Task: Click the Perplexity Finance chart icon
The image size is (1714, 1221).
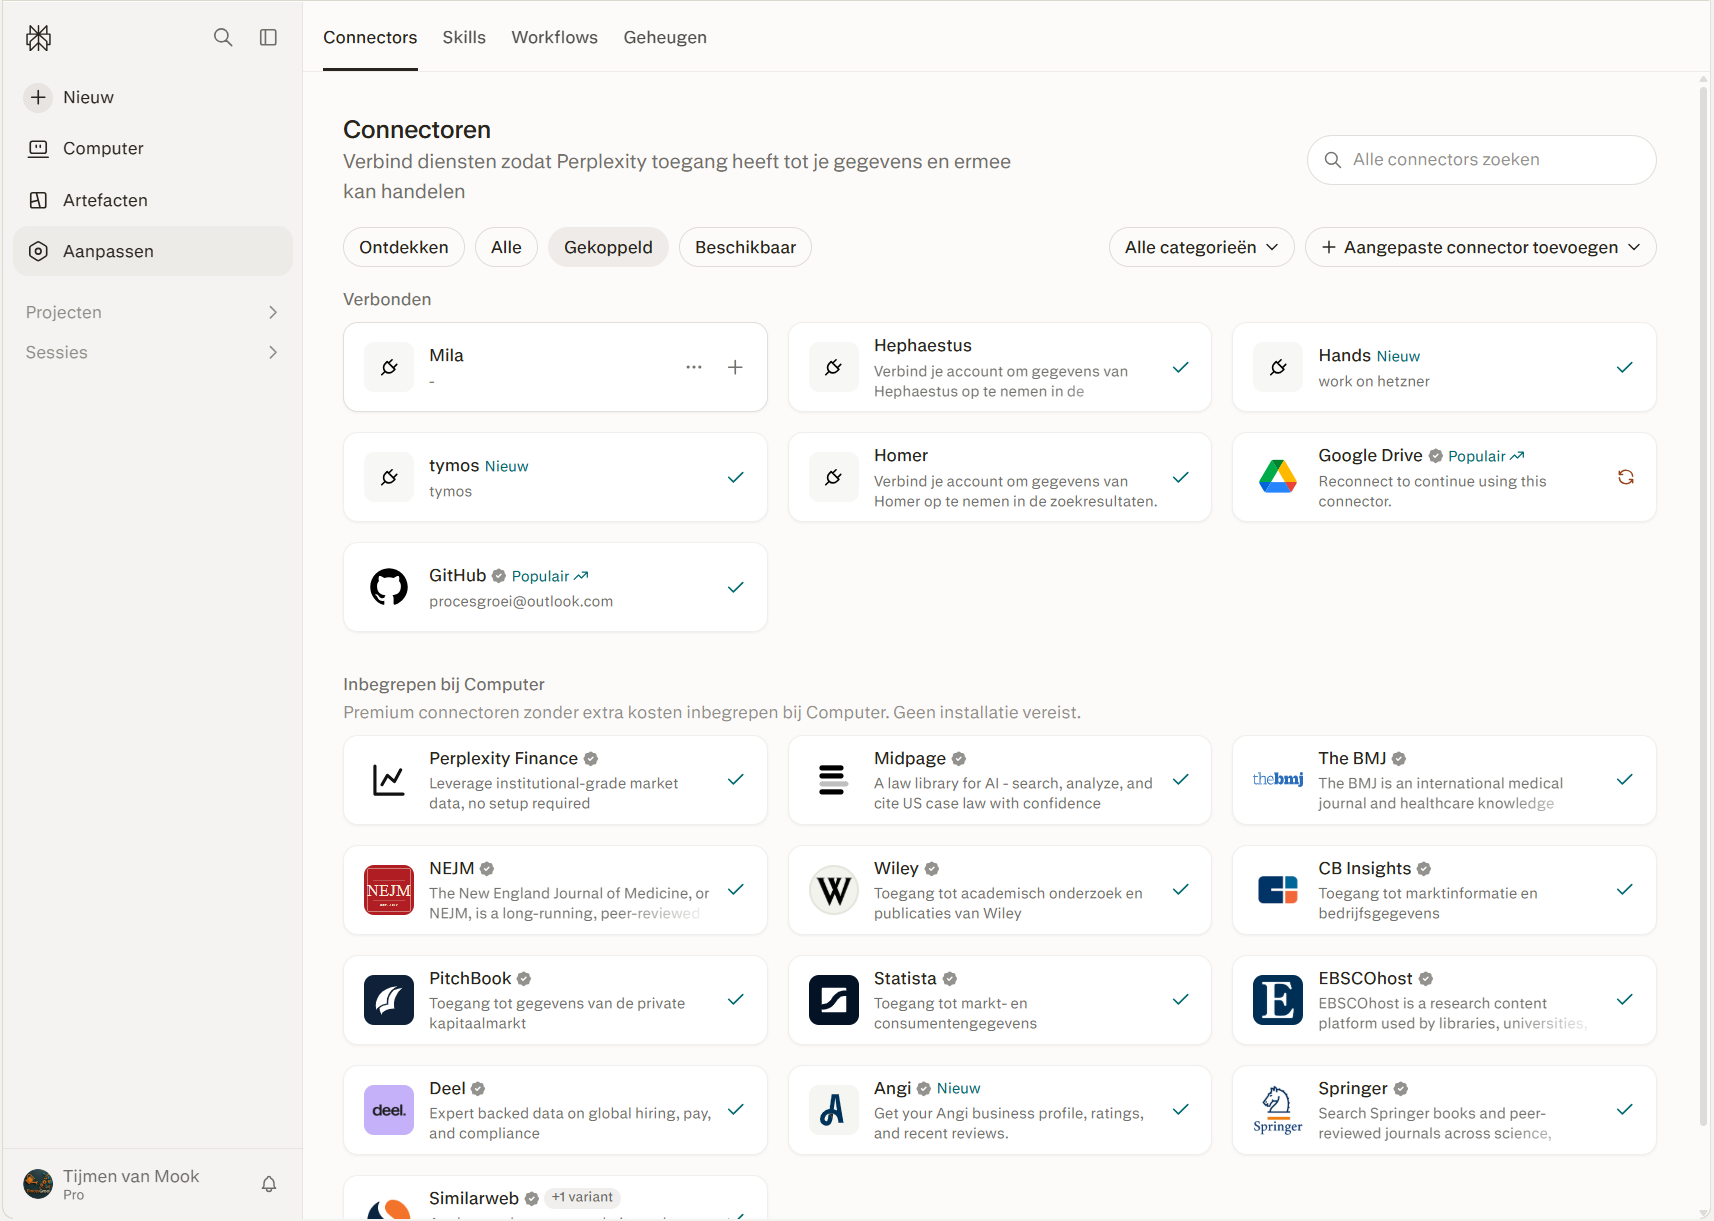Action: point(389,780)
